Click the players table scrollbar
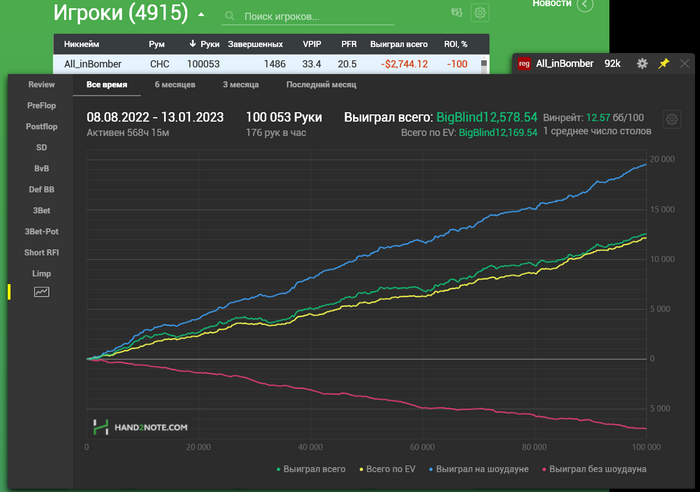The image size is (700, 492). (484, 64)
